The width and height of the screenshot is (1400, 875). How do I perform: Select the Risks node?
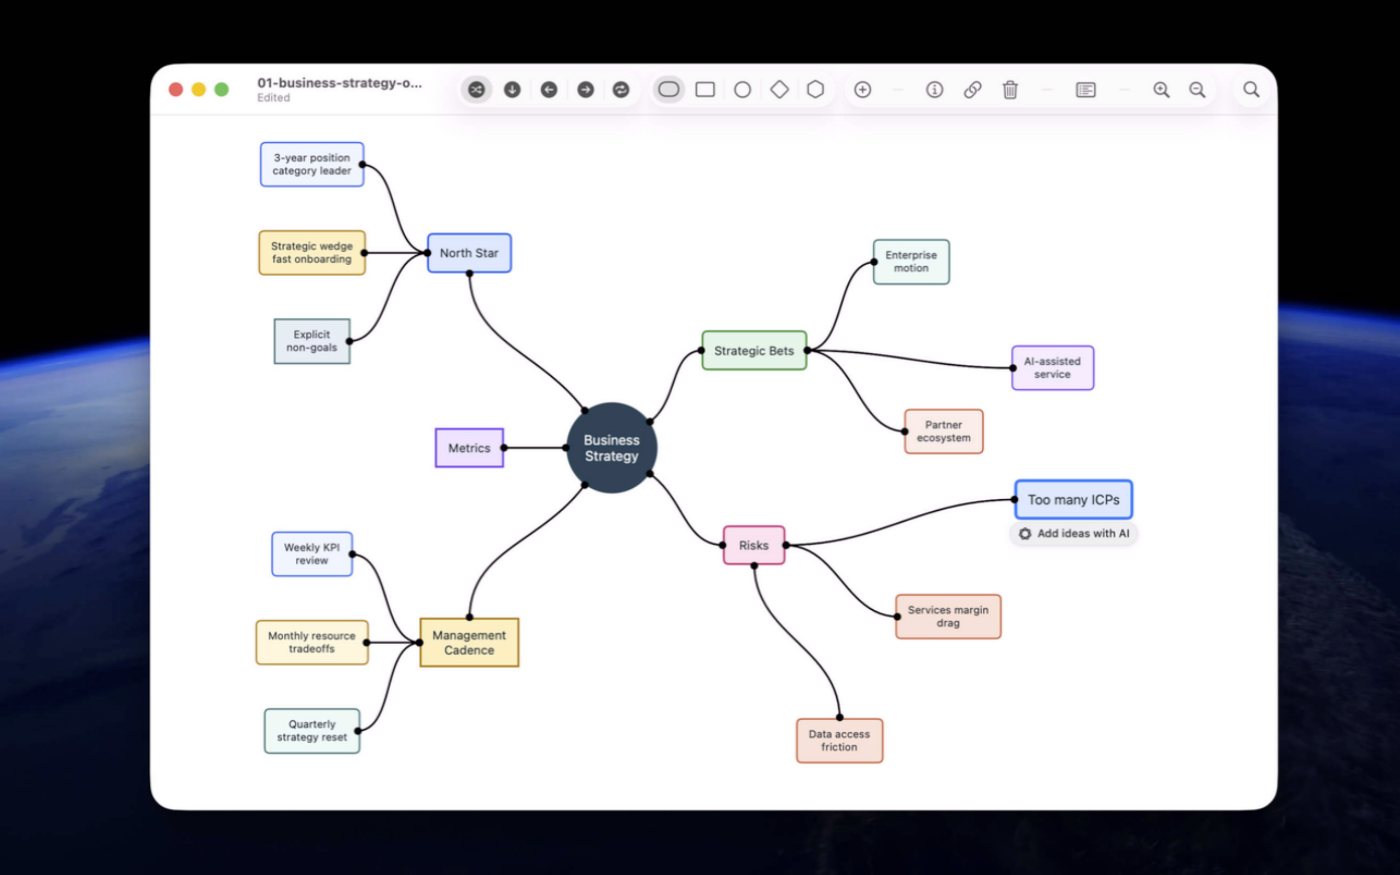click(x=754, y=545)
